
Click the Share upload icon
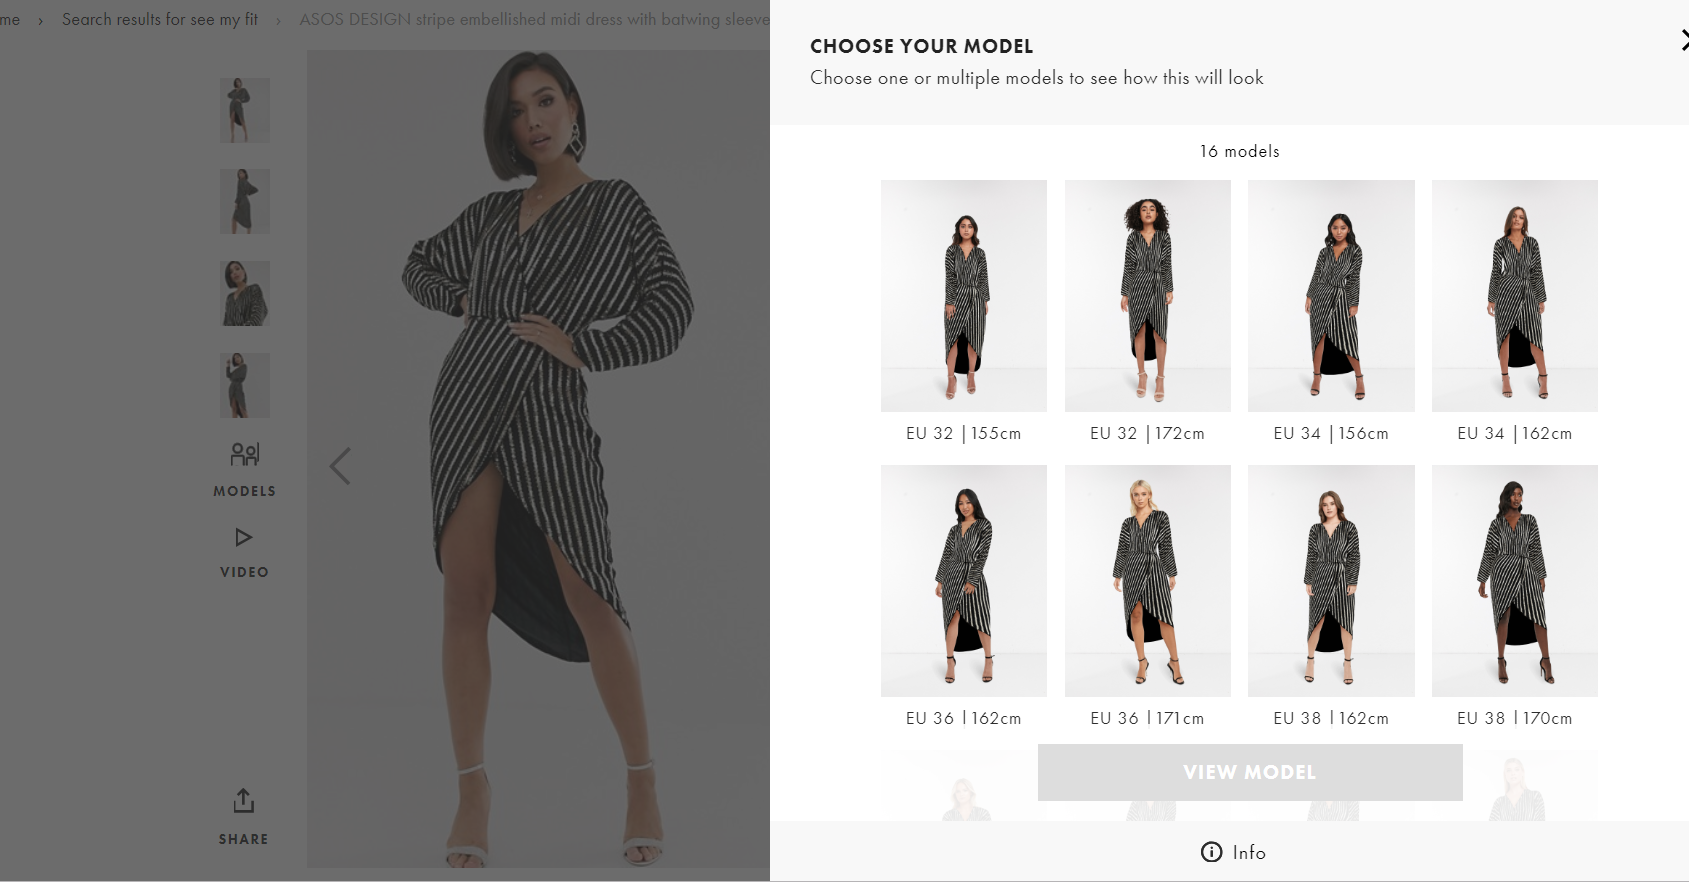244,801
